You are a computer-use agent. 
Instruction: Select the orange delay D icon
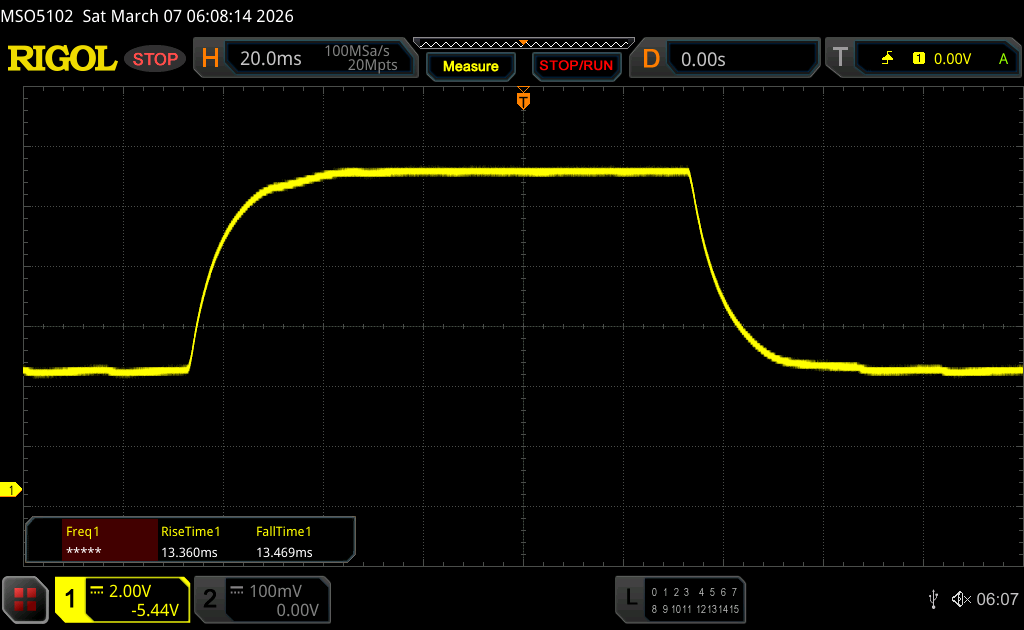tap(651, 59)
